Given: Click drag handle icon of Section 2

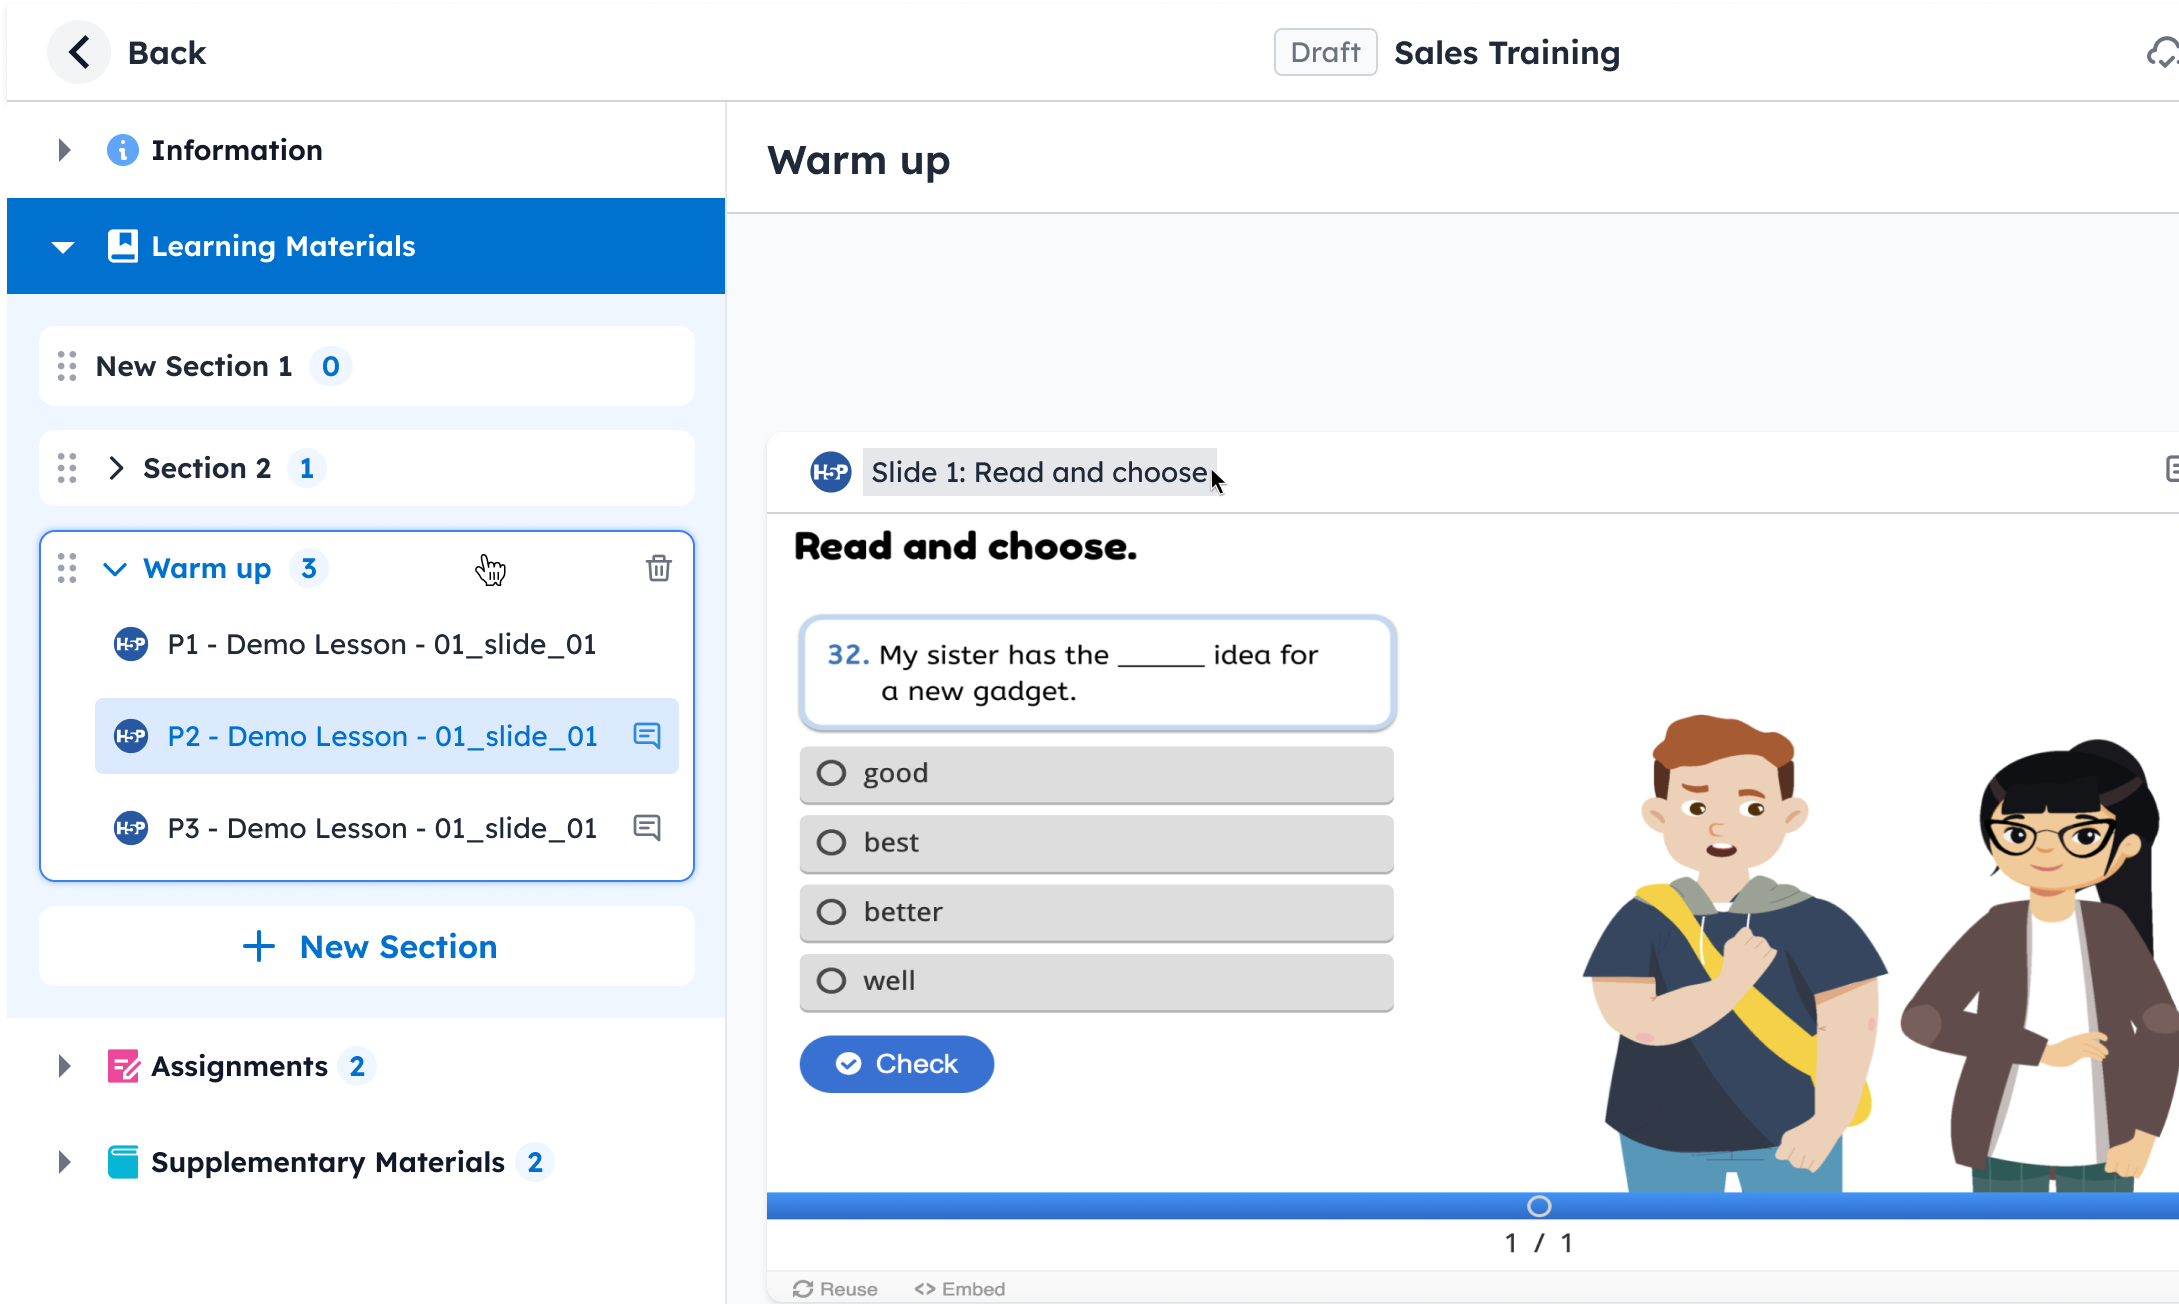Looking at the screenshot, I should [x=67, y=468].
